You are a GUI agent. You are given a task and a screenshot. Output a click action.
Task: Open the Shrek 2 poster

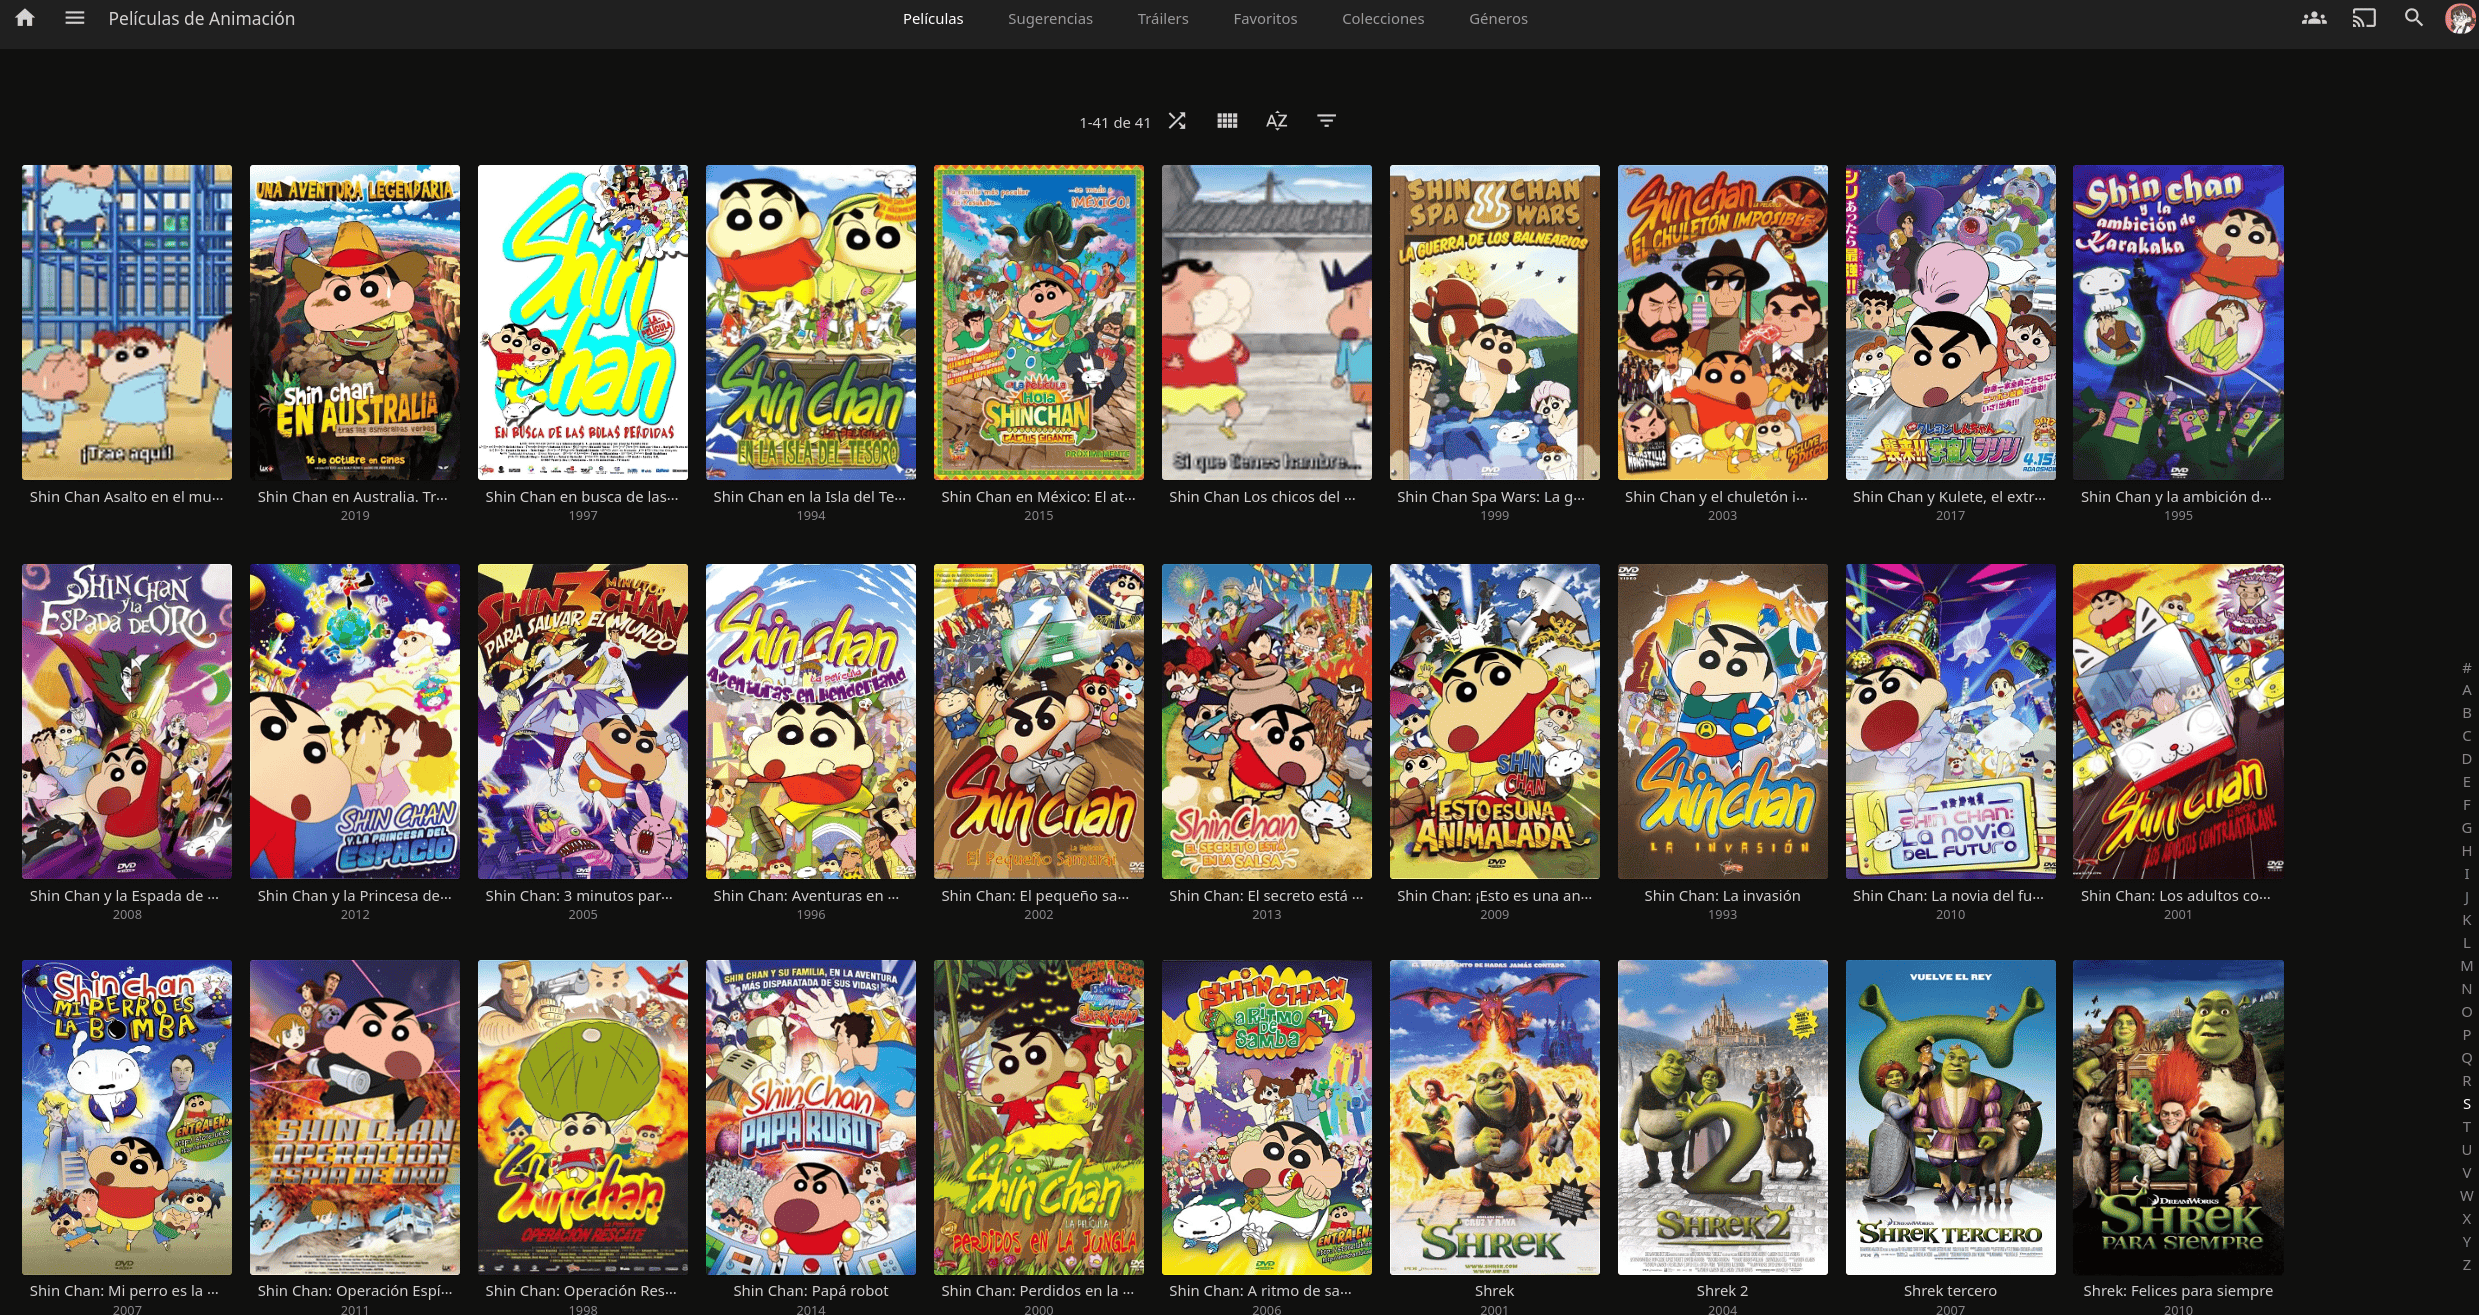[x=1722, y=1117]
